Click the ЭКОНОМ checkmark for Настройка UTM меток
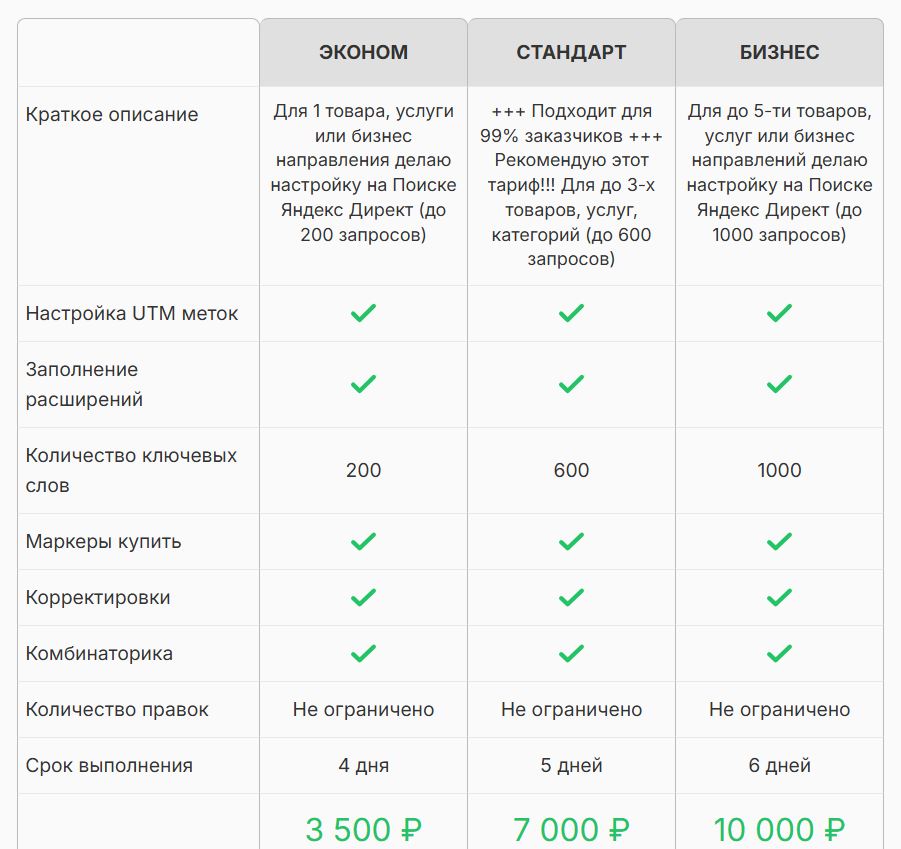Screen dimensions: 901x849 [363, 313]
